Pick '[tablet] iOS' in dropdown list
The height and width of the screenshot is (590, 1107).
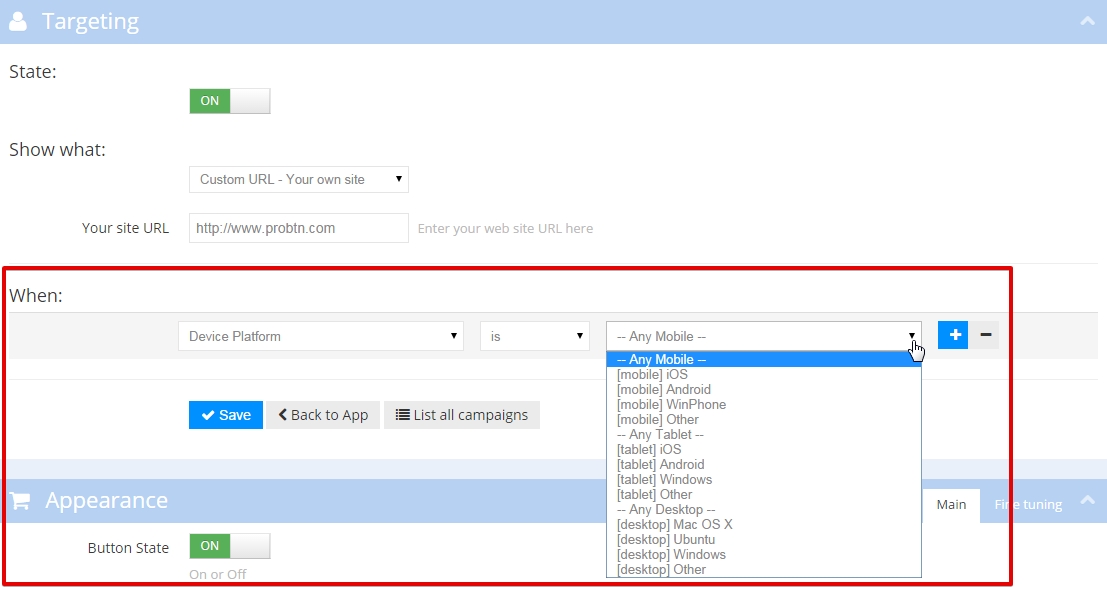coord(649,450)
